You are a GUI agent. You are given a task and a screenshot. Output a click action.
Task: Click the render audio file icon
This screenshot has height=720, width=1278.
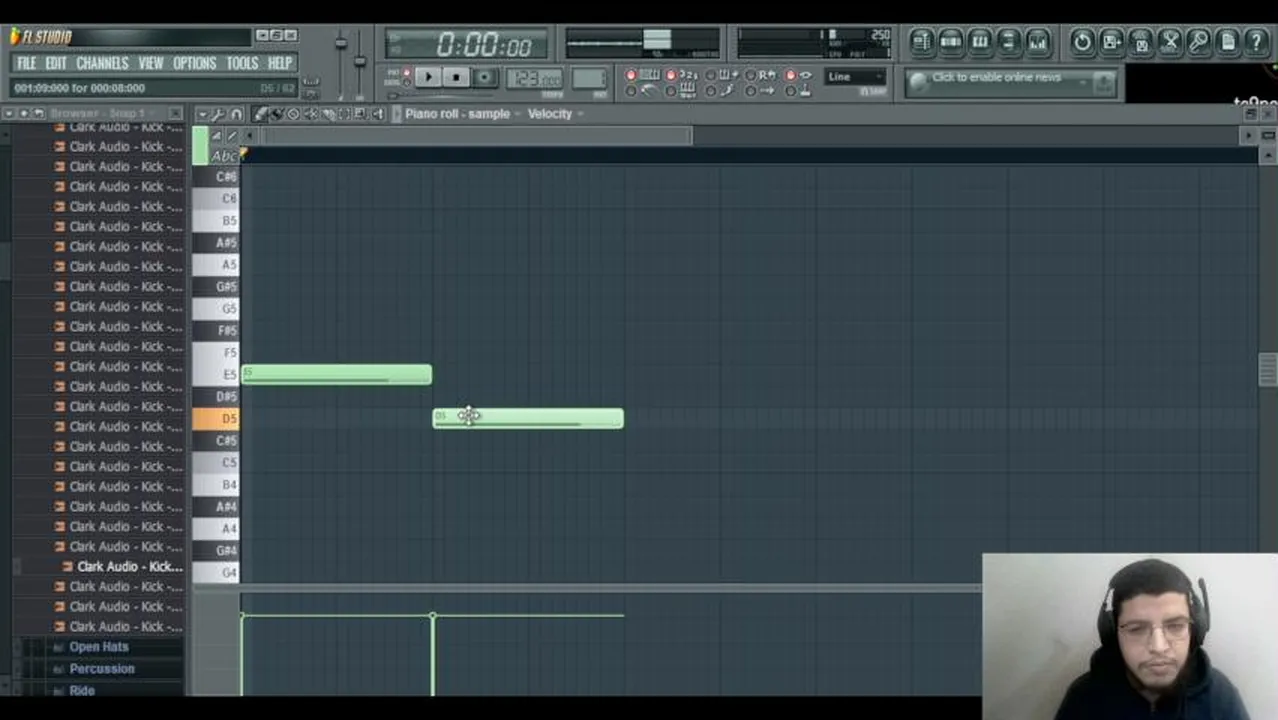tap(1140, 41)
